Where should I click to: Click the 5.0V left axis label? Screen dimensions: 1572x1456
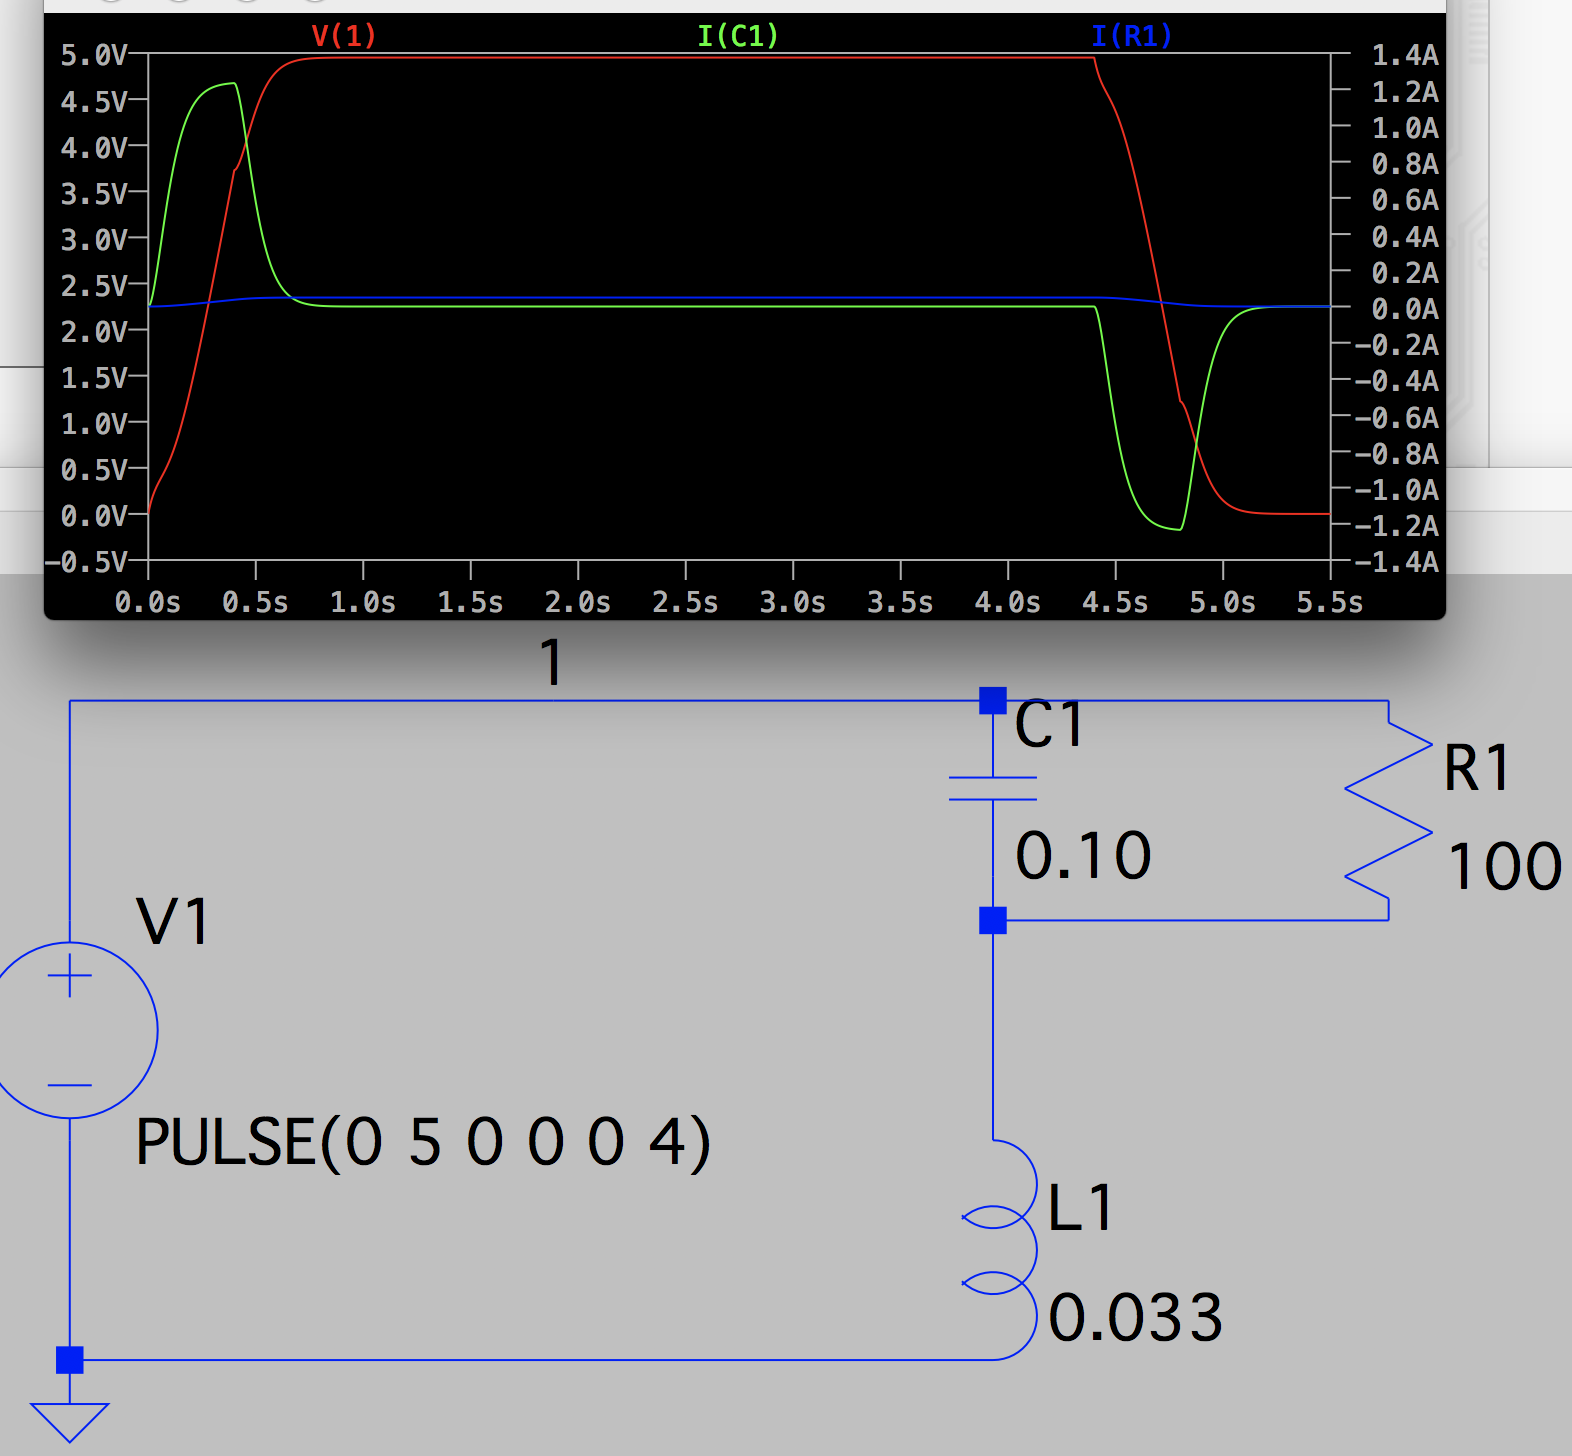94,55
